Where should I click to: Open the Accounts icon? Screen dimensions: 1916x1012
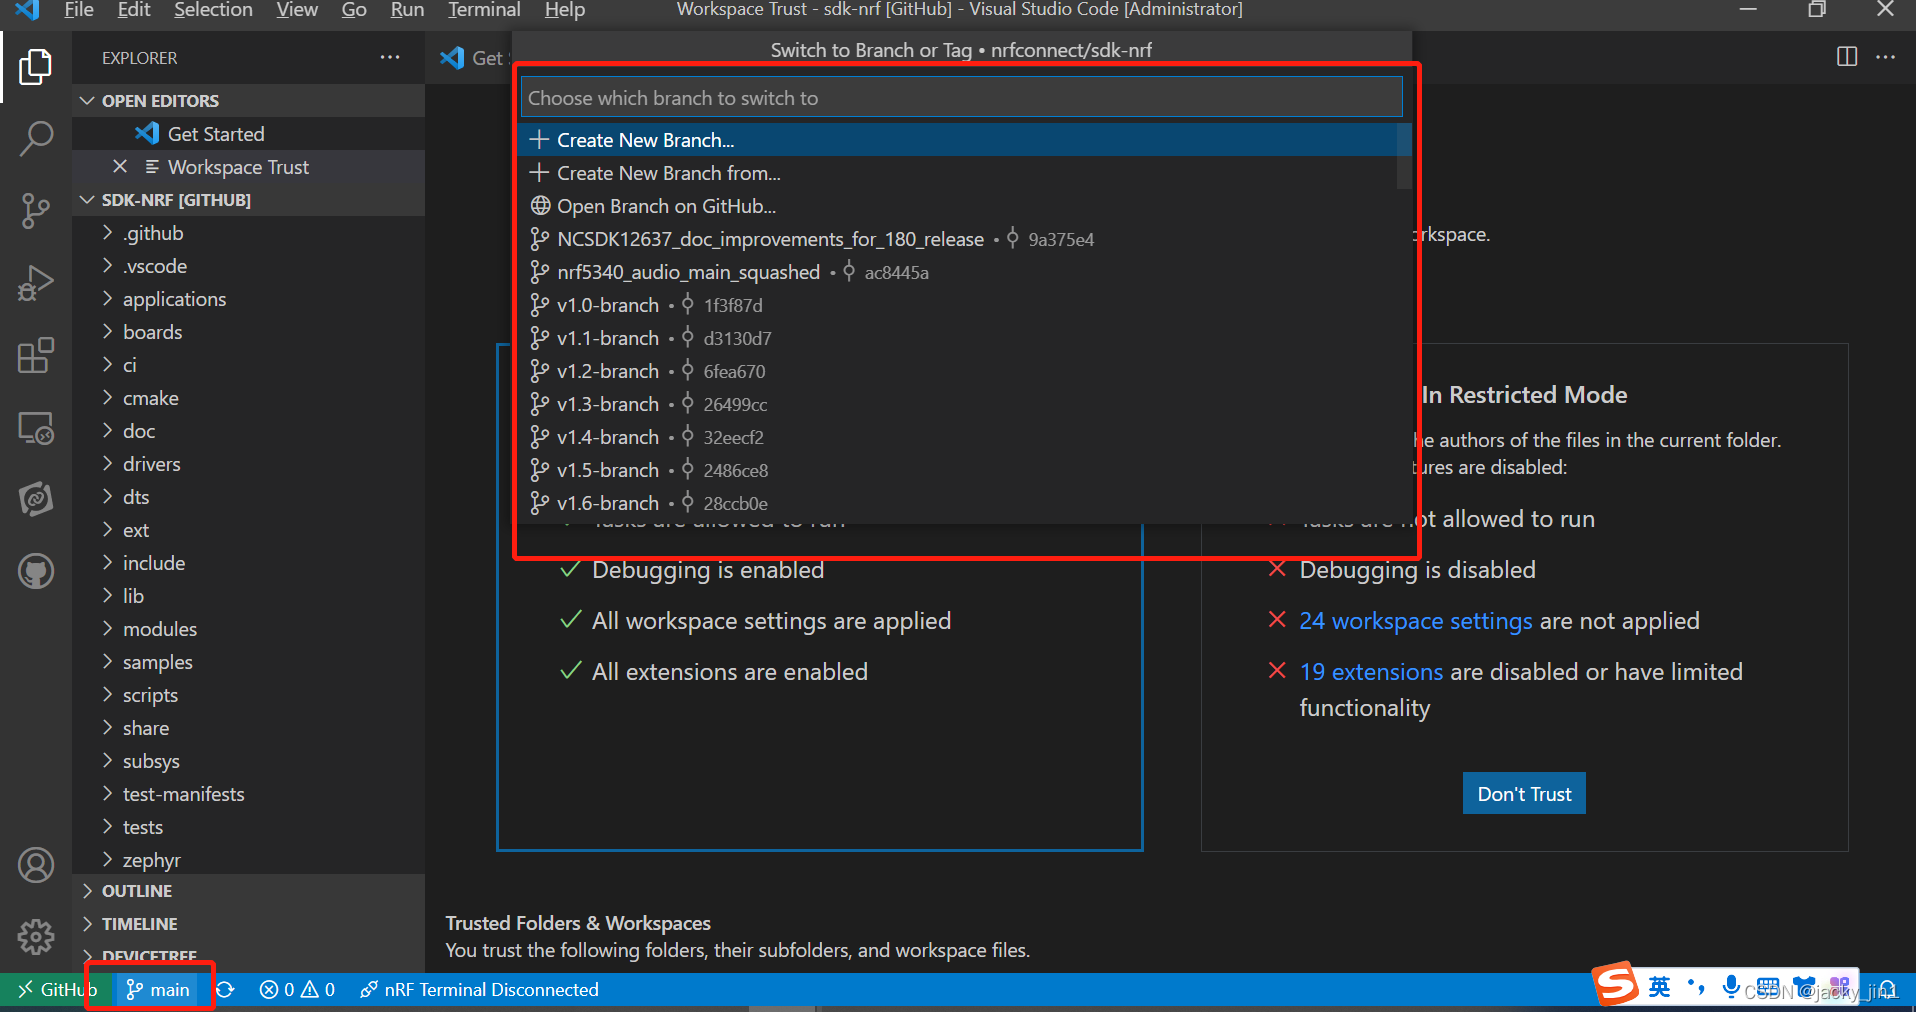[x=36, y=865]
